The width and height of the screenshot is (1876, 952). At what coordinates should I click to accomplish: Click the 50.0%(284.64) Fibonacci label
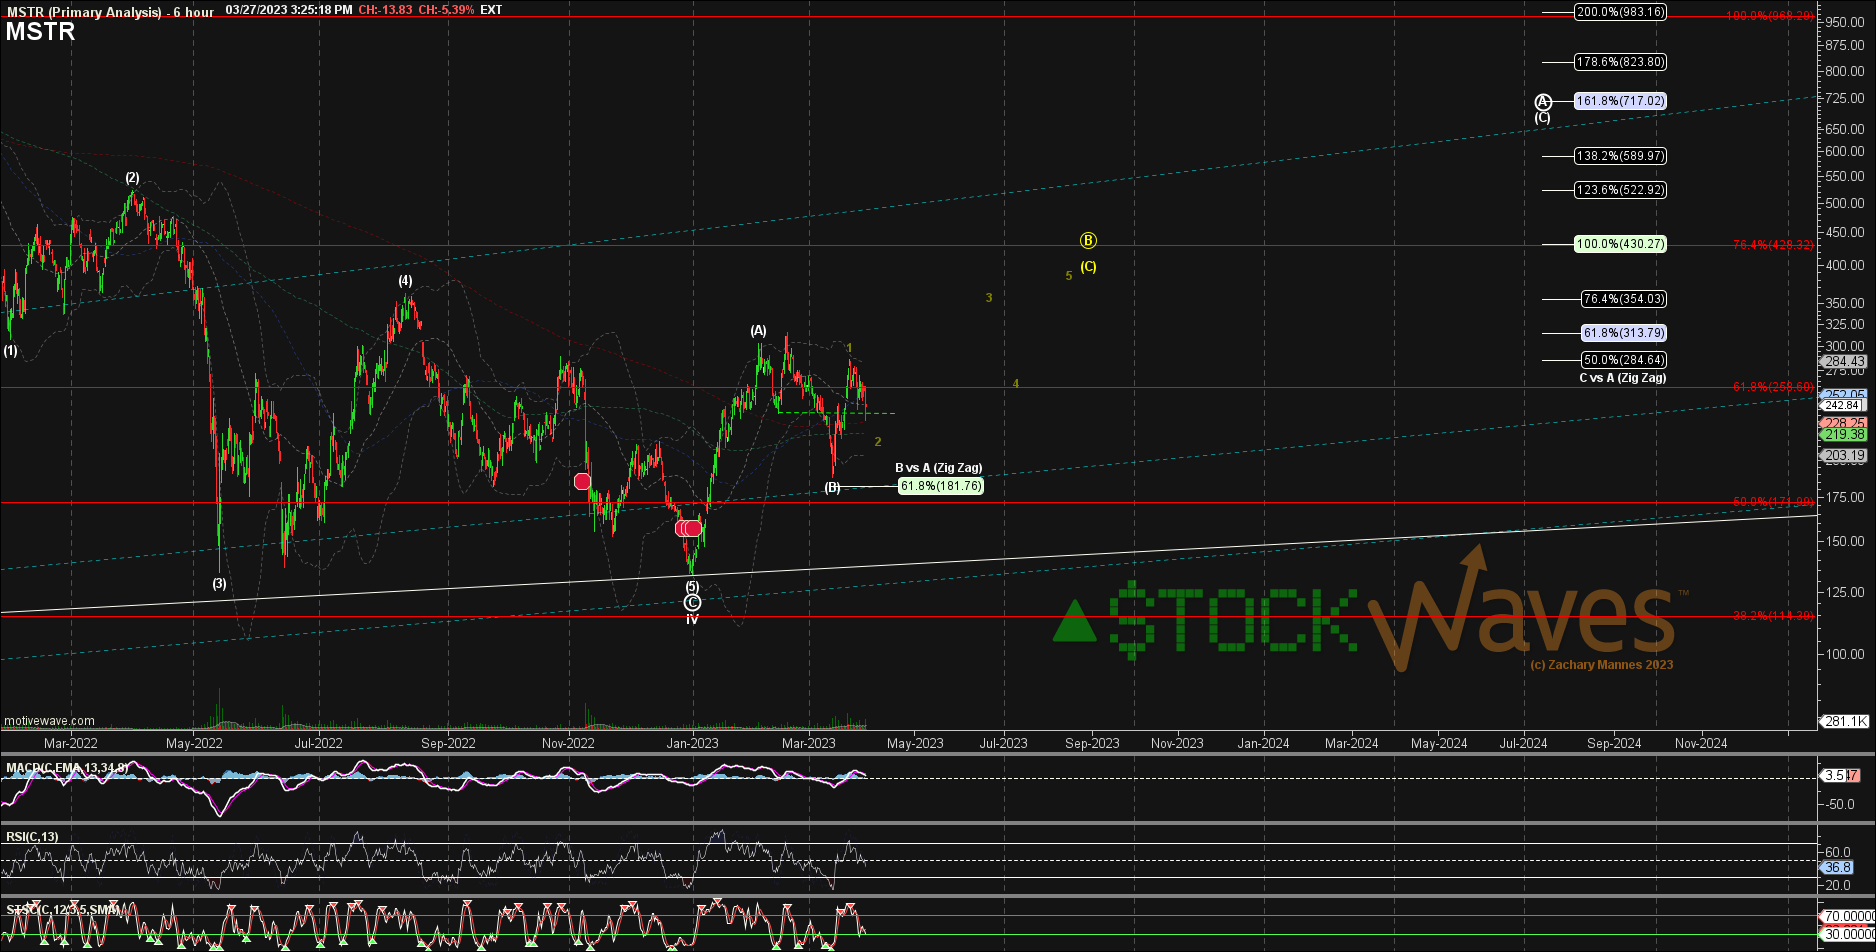[1624, 360]
